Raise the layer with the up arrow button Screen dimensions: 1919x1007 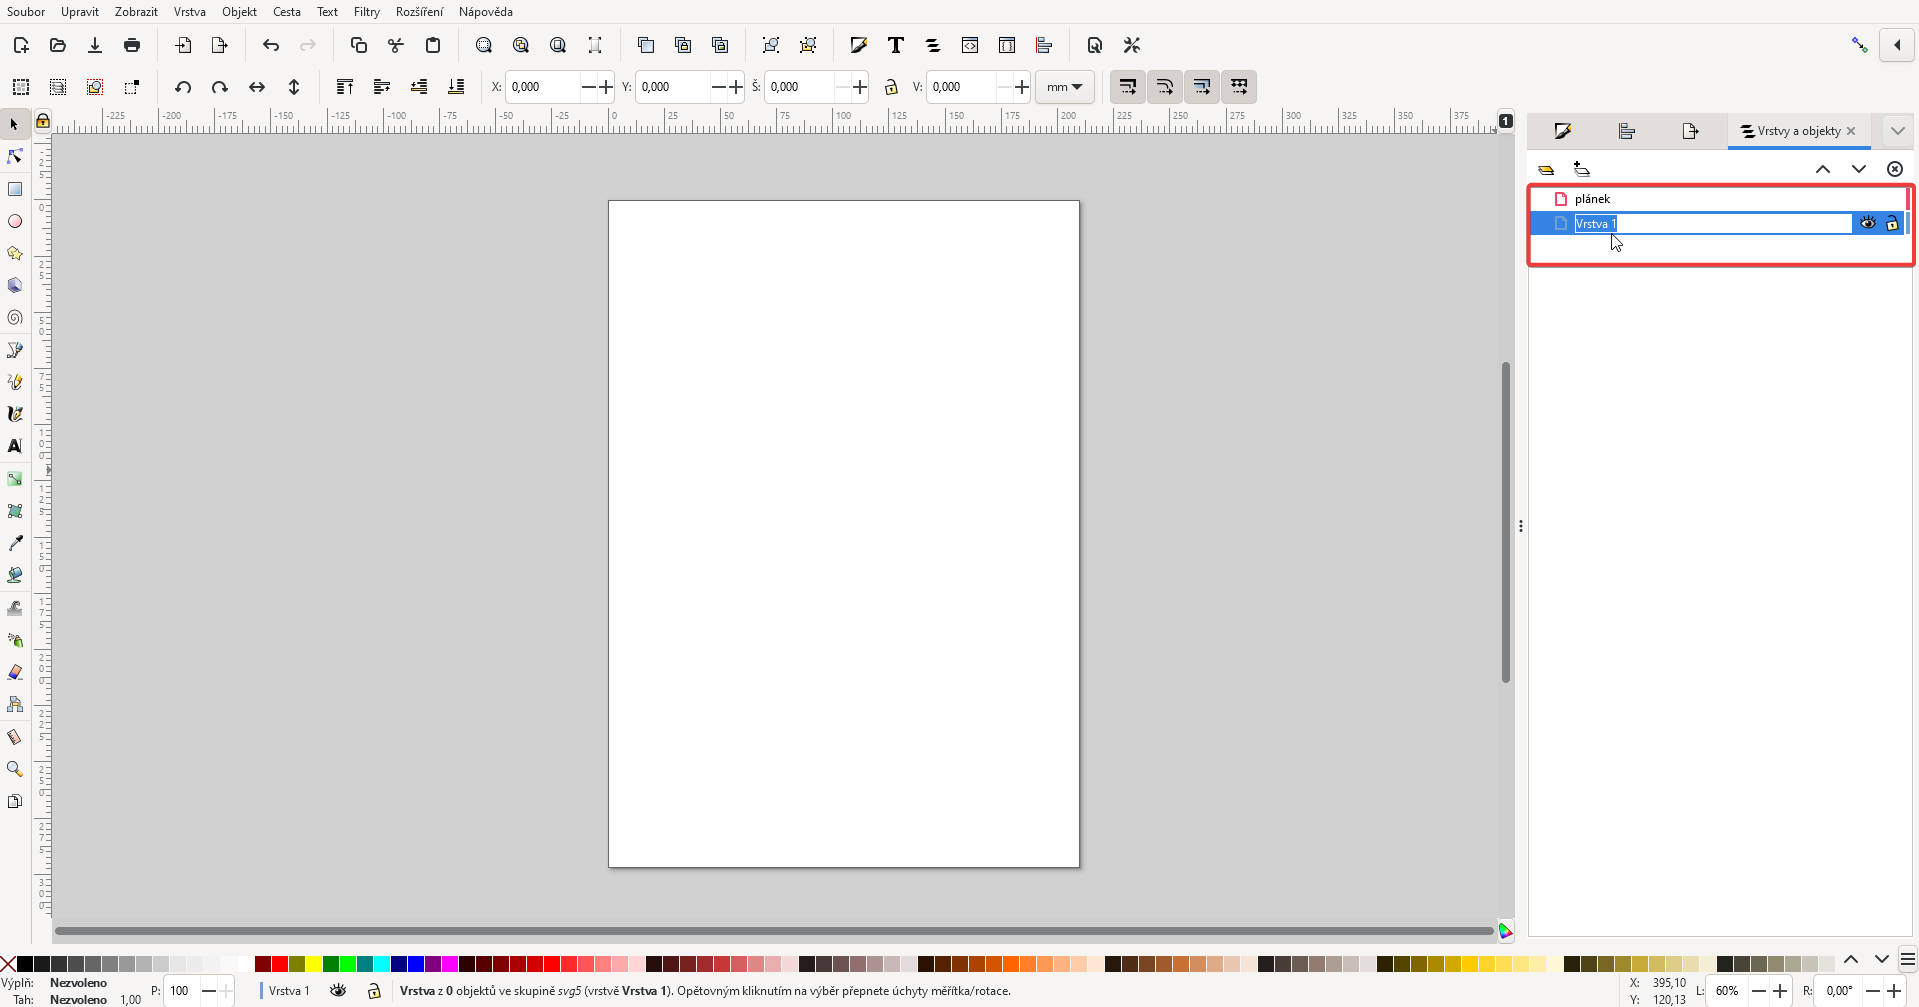coord(1823,168)
